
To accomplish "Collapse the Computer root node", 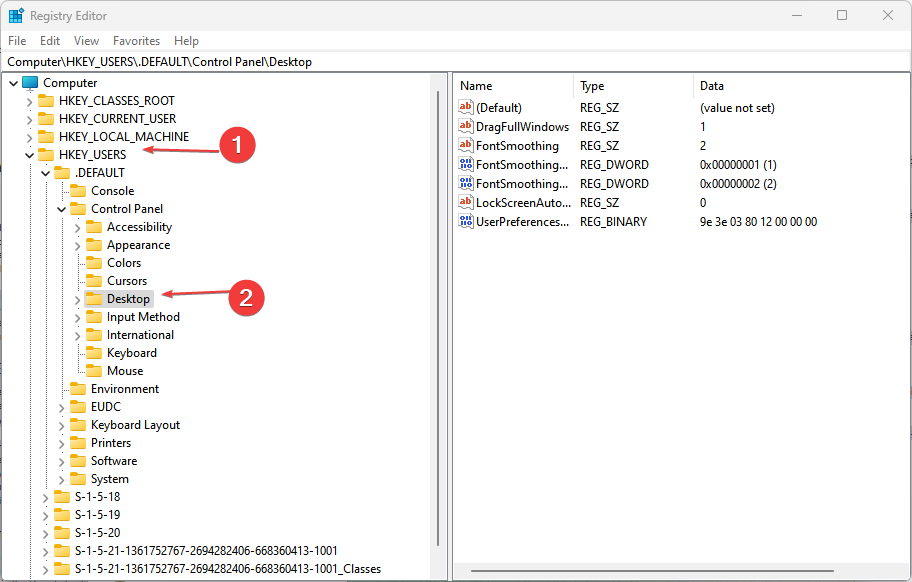I will 13,84.
